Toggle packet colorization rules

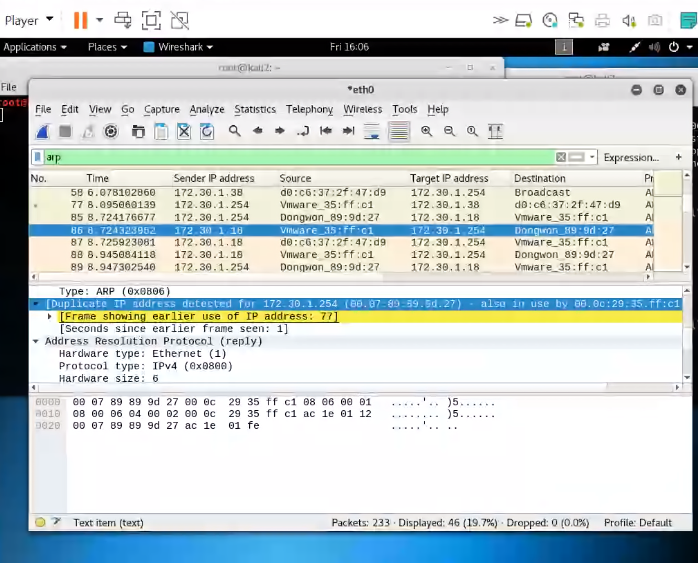(x=399, y=131)
